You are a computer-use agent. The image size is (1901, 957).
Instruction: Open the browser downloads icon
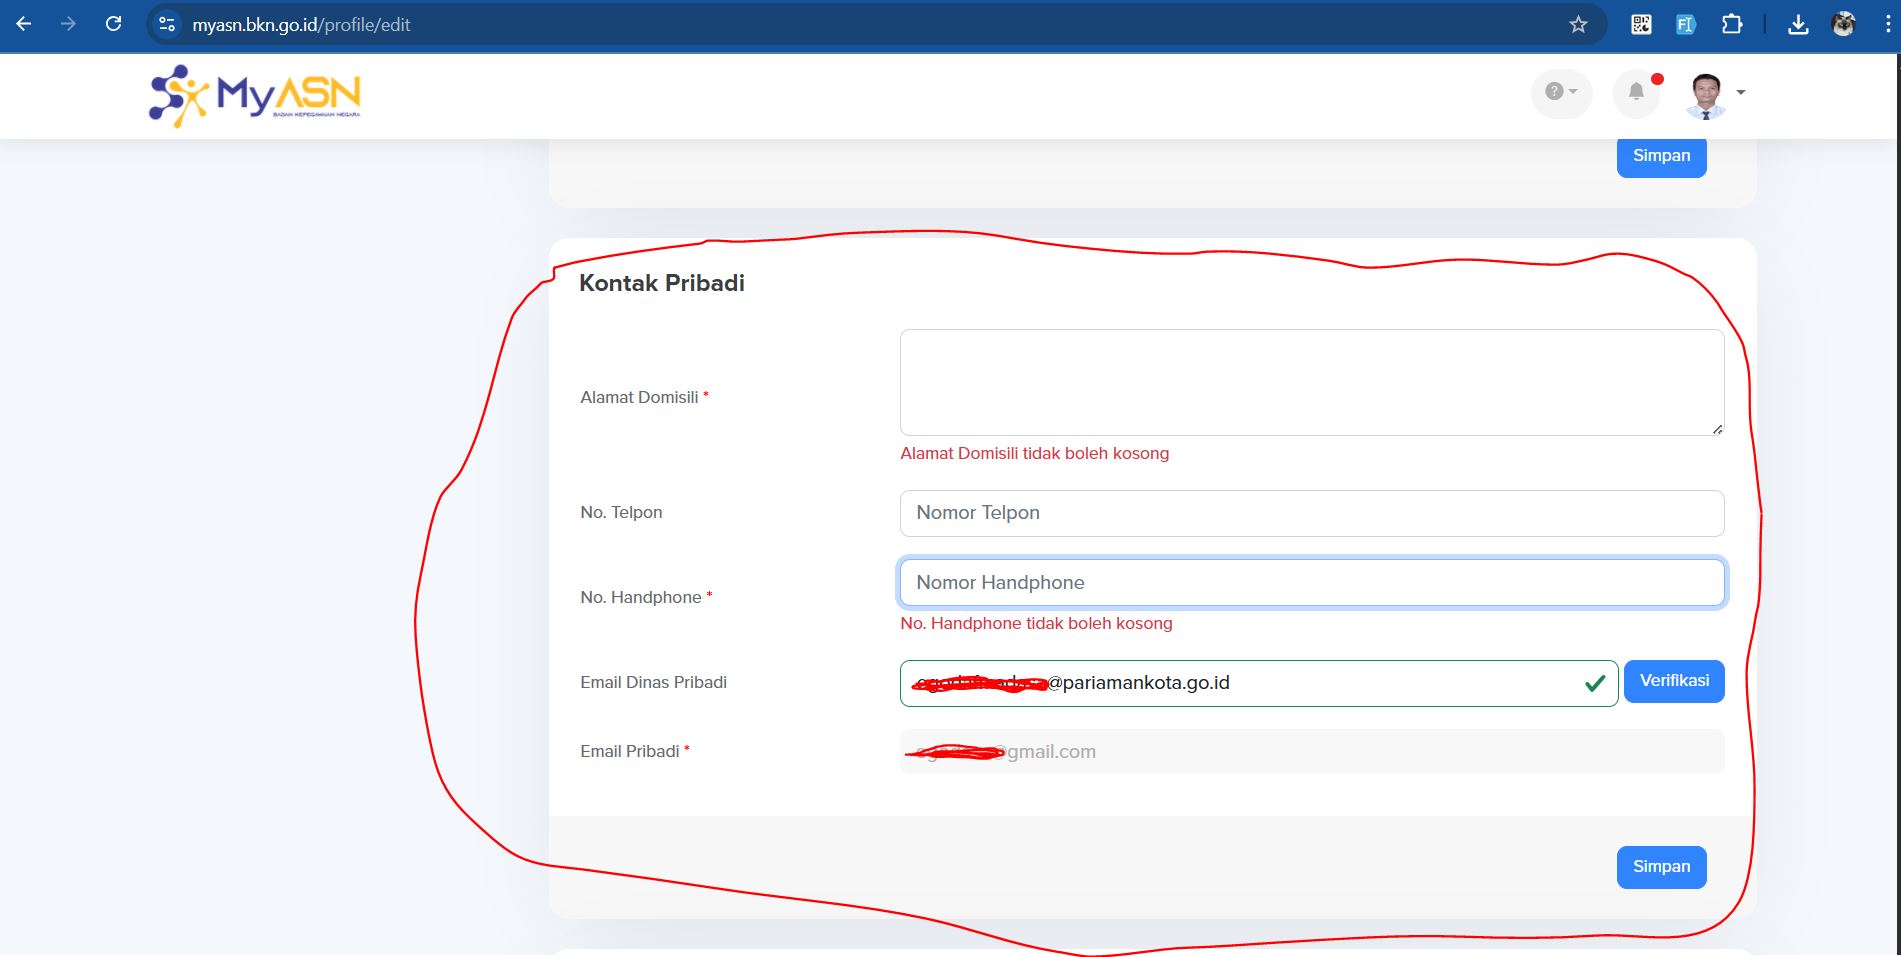[x=1798, y=25]
